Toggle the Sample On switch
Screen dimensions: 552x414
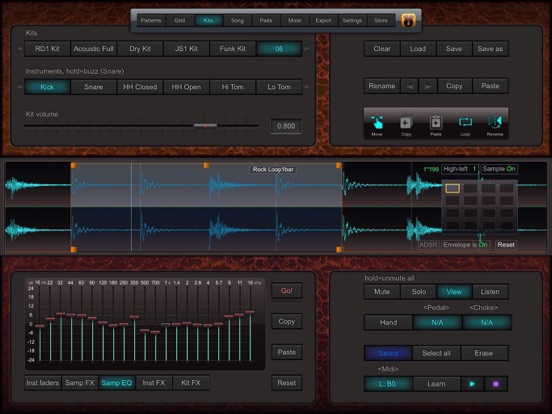pyautogui.click(x=499, y=169)
